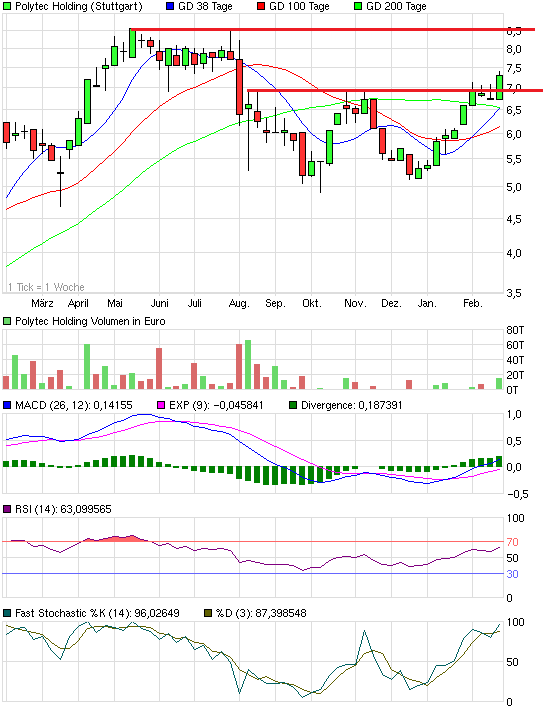
Task: Click the Divergence value label
Action: (x=352, y=405)
